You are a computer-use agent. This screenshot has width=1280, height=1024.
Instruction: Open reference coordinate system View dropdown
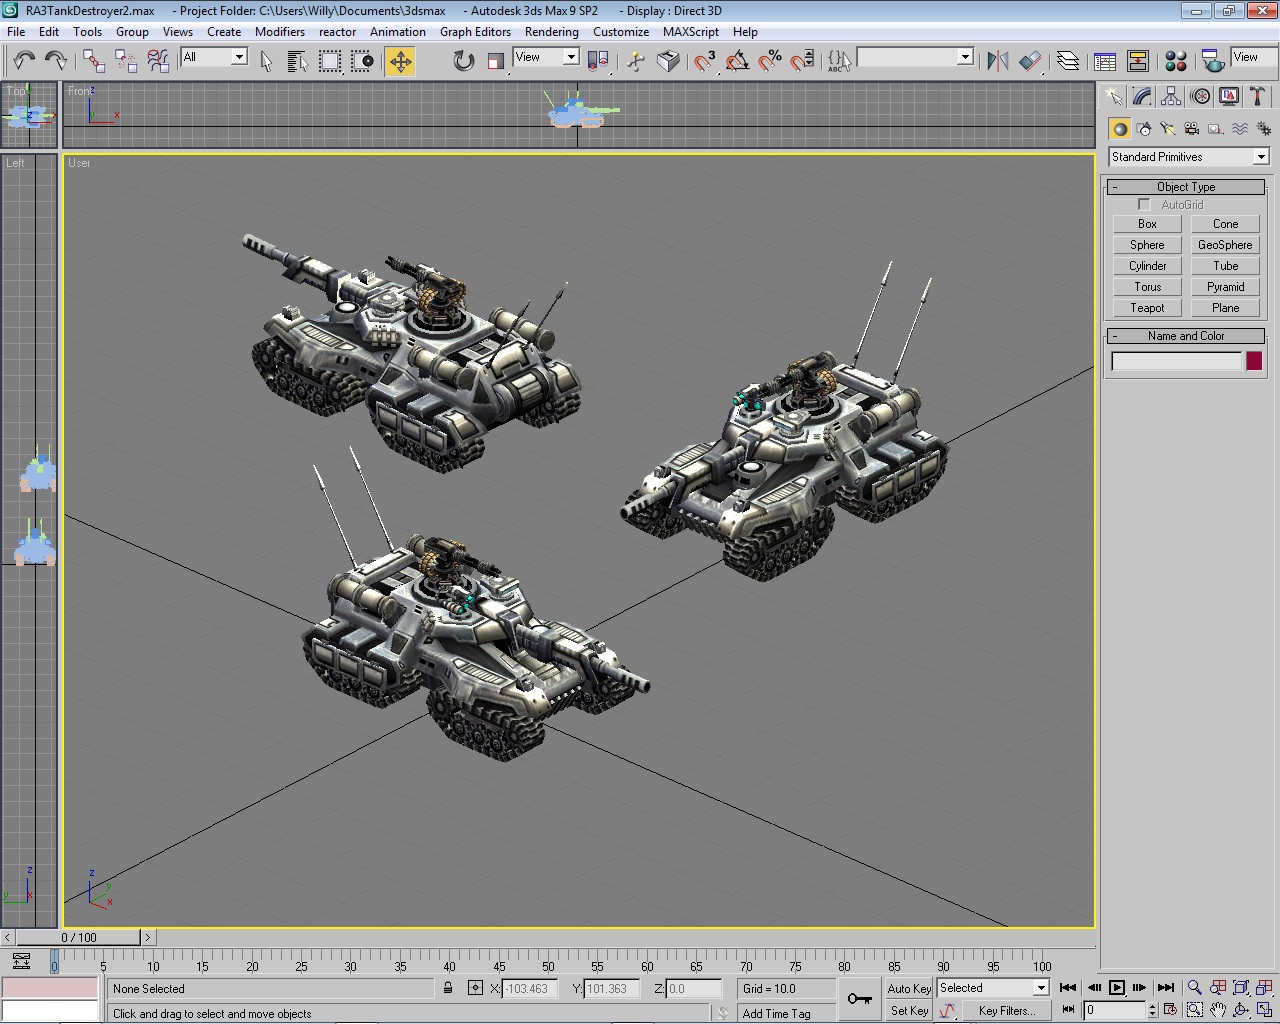[571, 57]
